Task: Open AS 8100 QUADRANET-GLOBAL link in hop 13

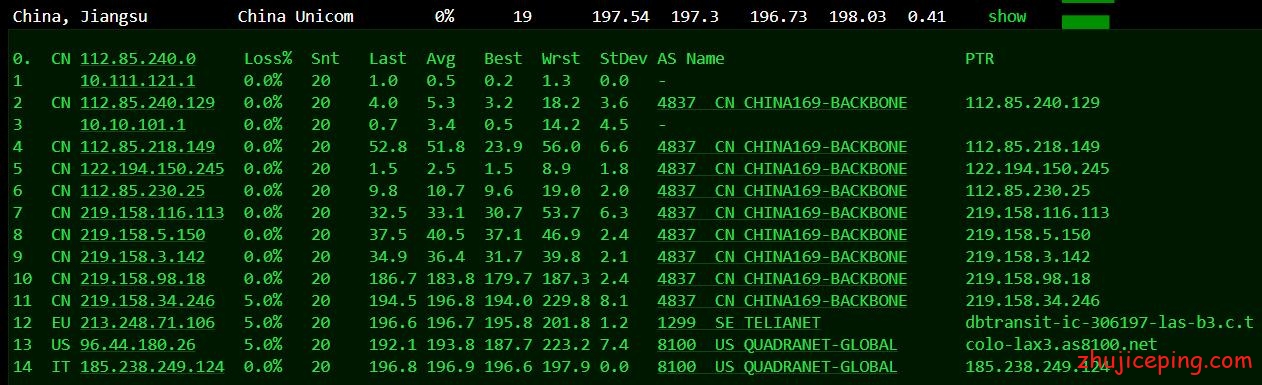Action: pos(777,345)
